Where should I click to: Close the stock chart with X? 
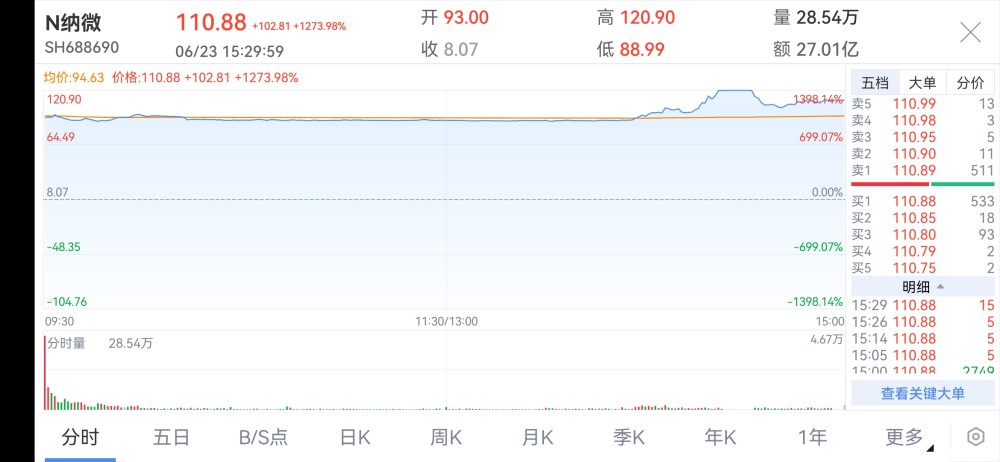pos(971,32)
